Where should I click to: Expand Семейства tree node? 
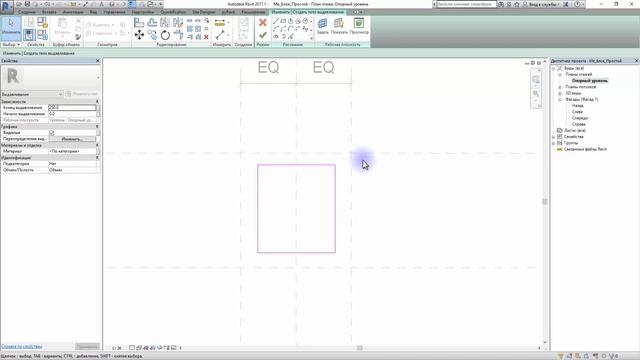coord(553,137)
